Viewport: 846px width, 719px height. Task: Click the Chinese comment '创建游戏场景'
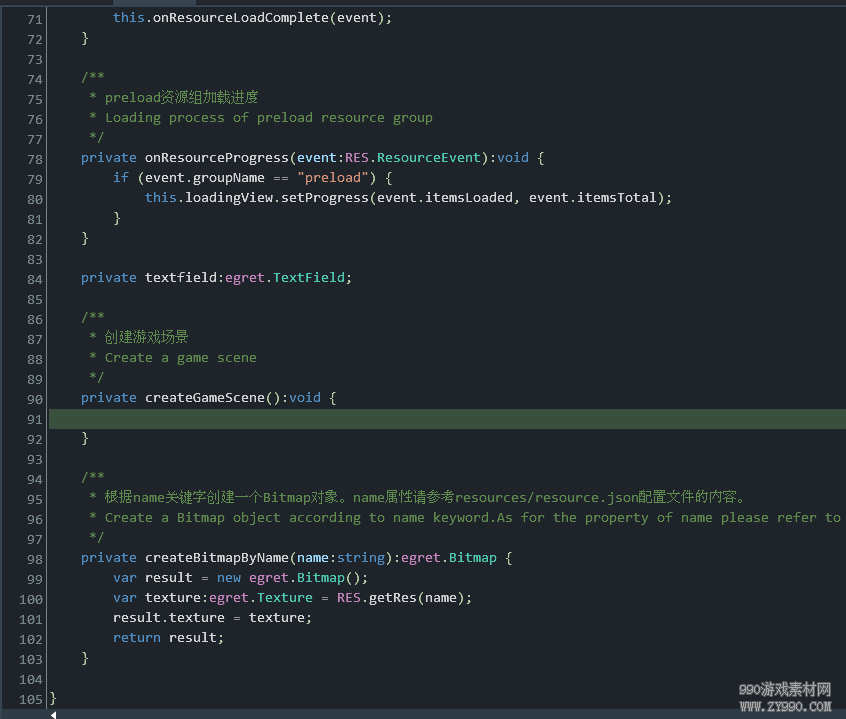coord(146,337)
